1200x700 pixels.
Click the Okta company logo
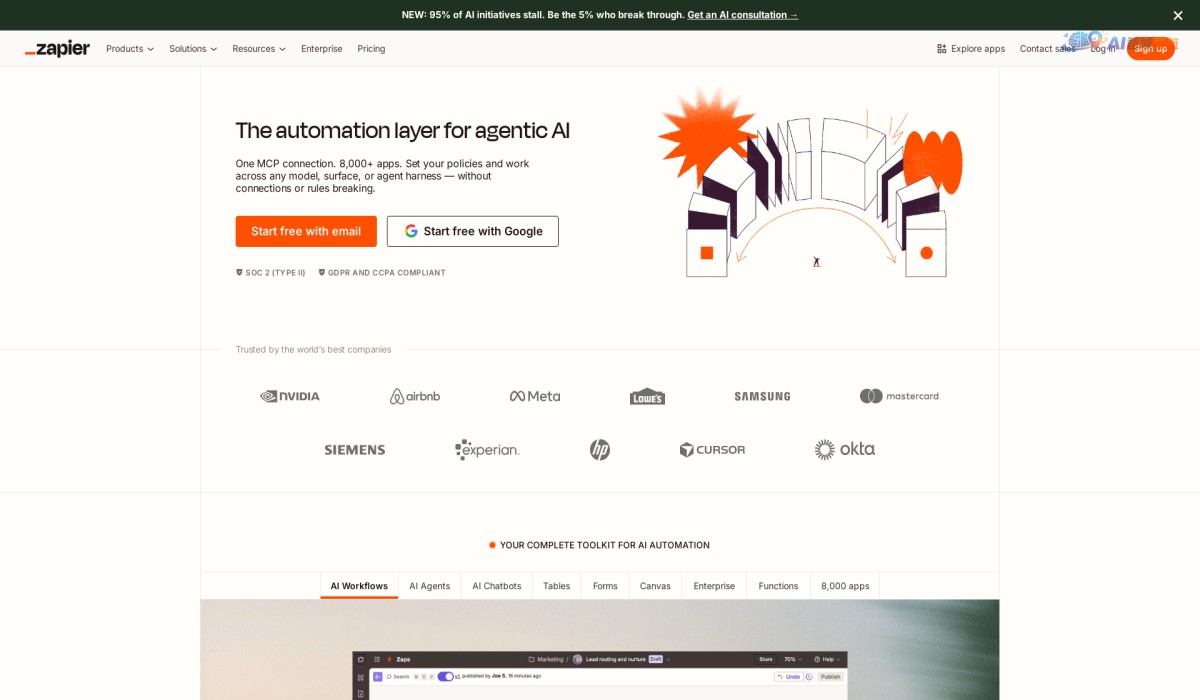click(845, 450)
